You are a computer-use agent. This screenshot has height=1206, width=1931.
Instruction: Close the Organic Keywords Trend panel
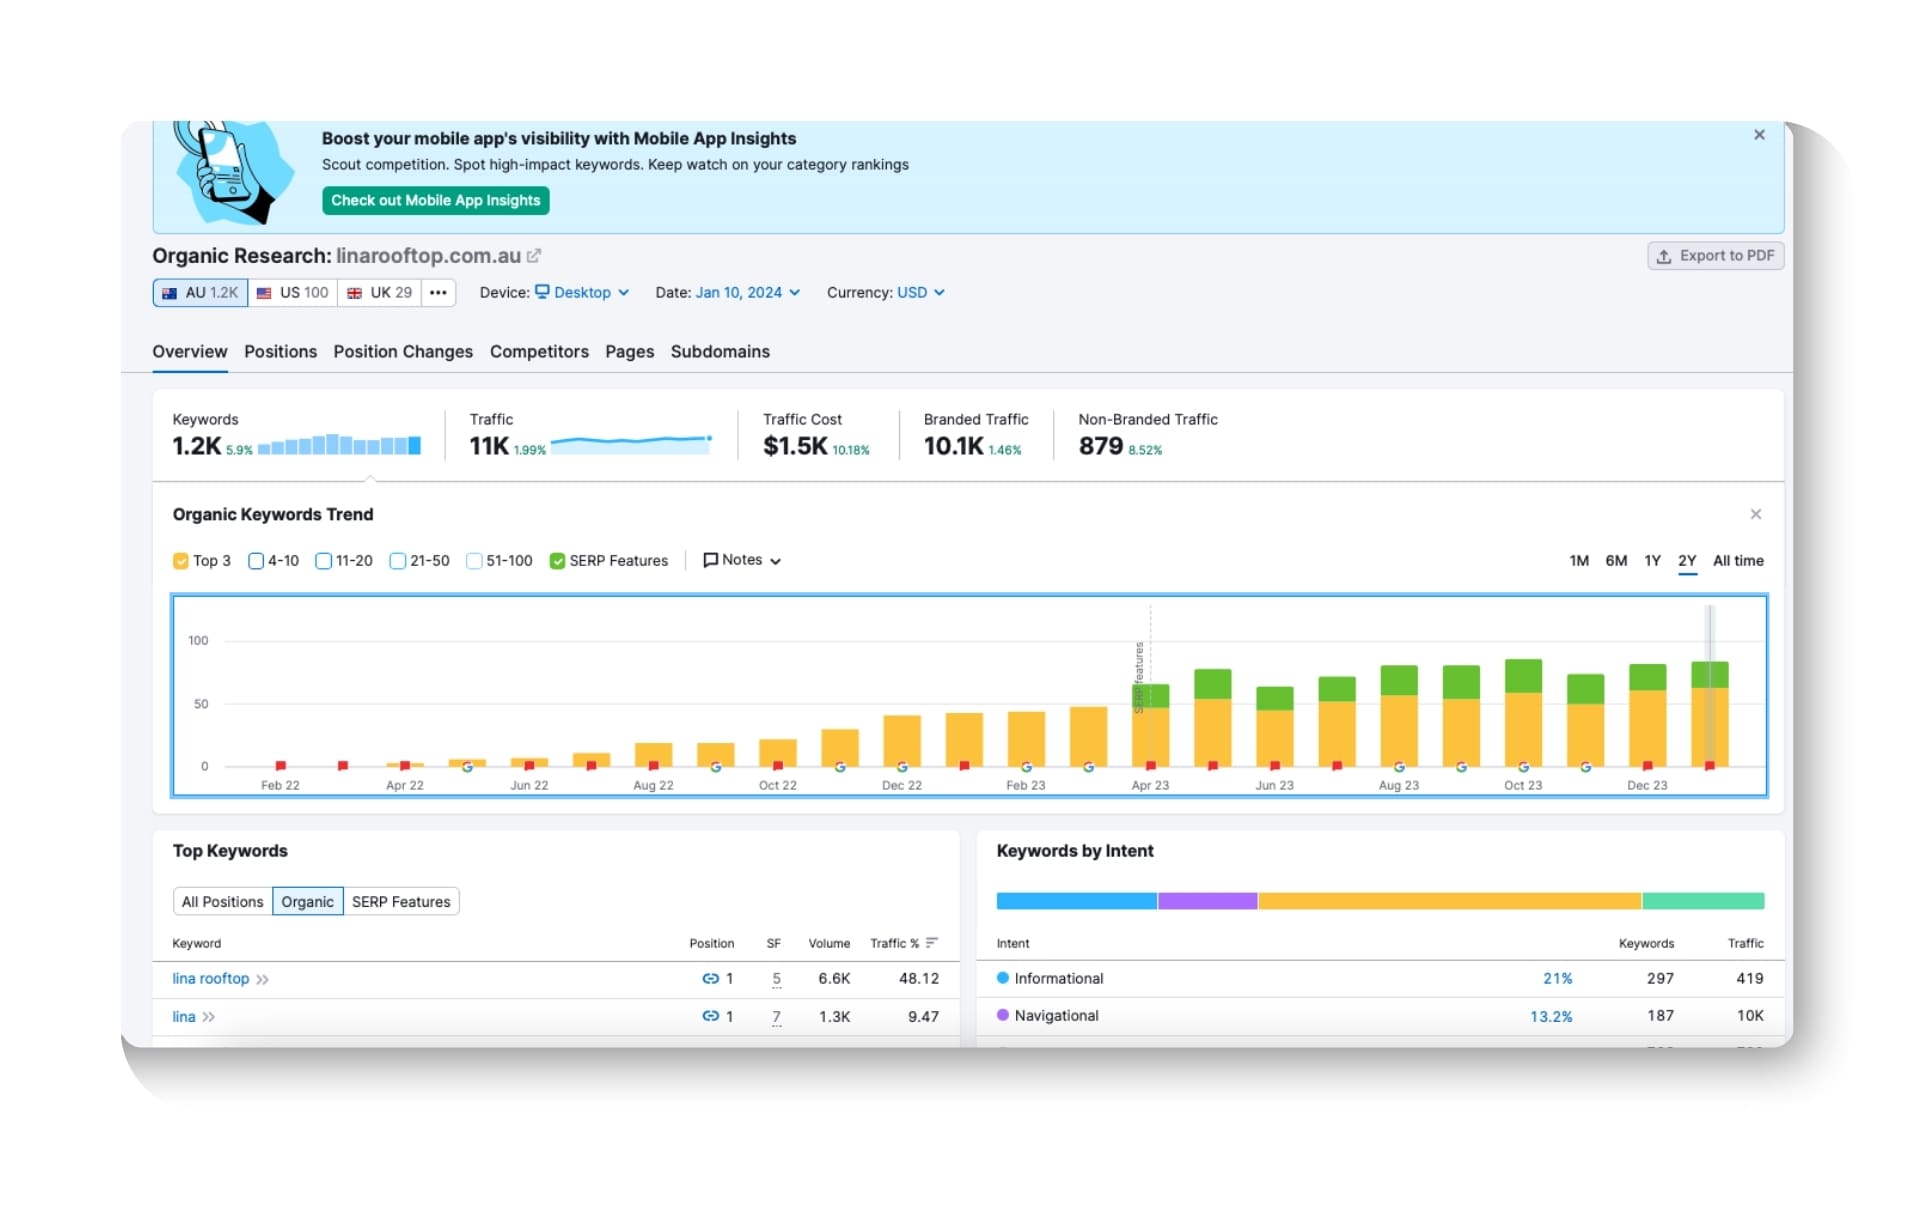tap(1755, 514)
